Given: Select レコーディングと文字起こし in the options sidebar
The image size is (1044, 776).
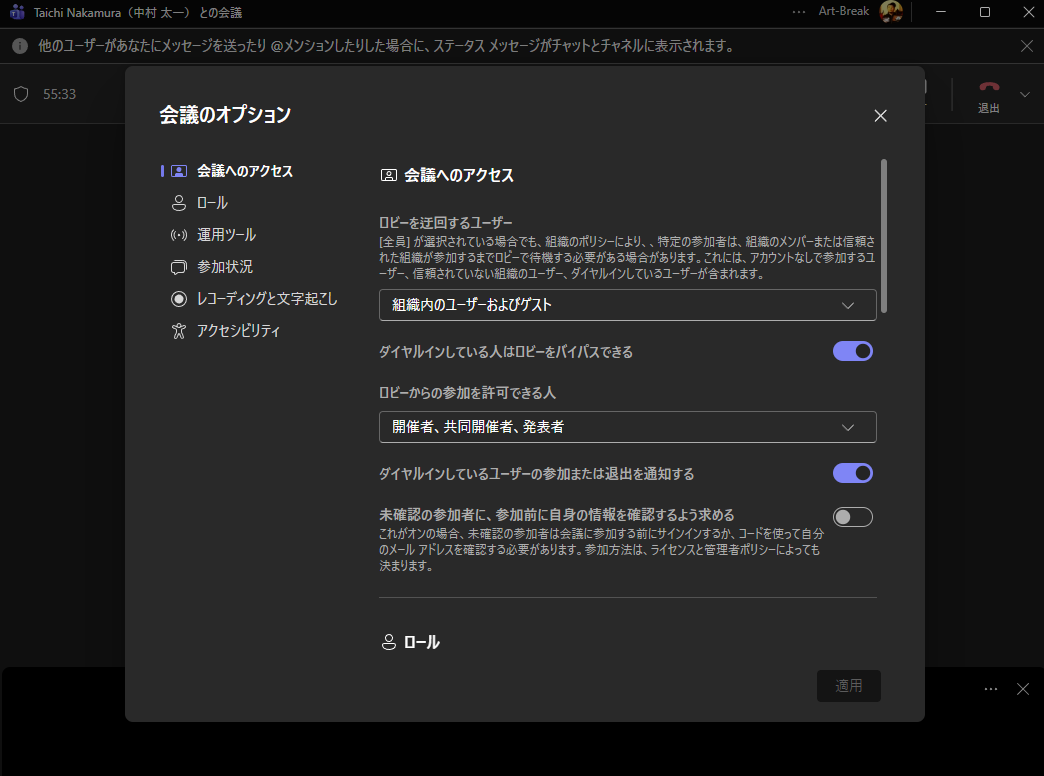Looking at the screenshot, I should coord(266,299).
